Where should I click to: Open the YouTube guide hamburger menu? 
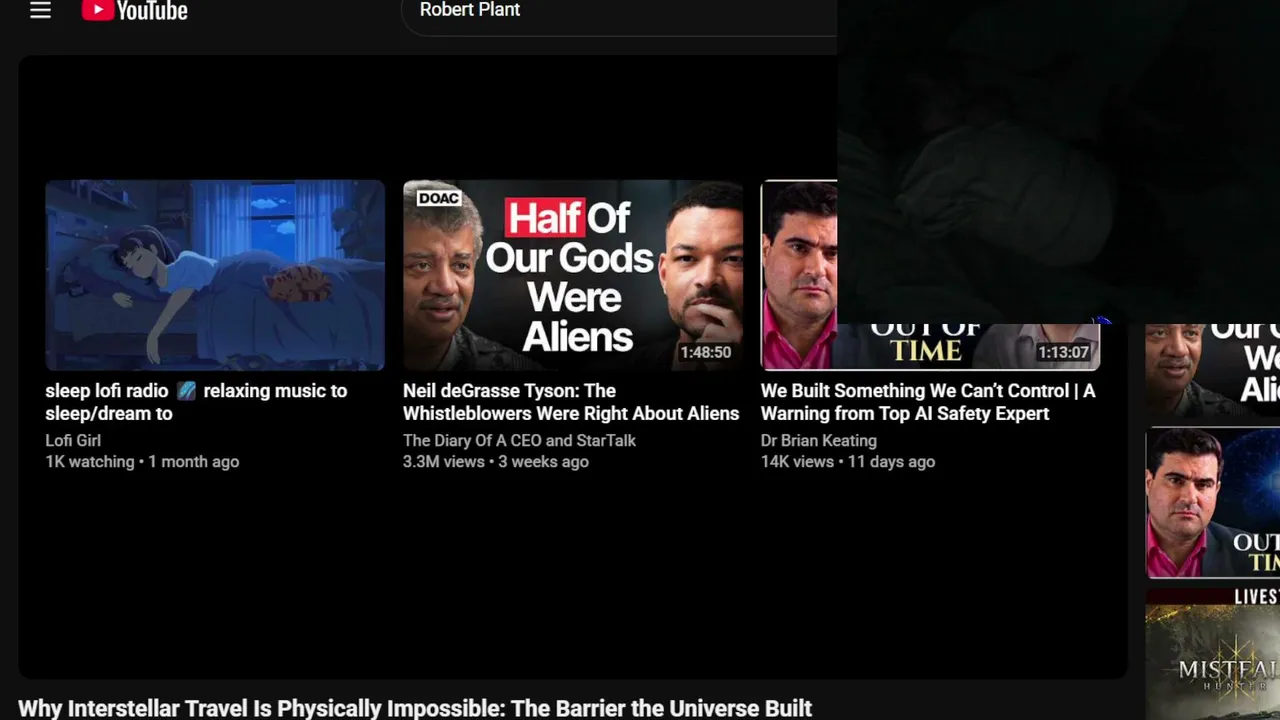[40, 11]
